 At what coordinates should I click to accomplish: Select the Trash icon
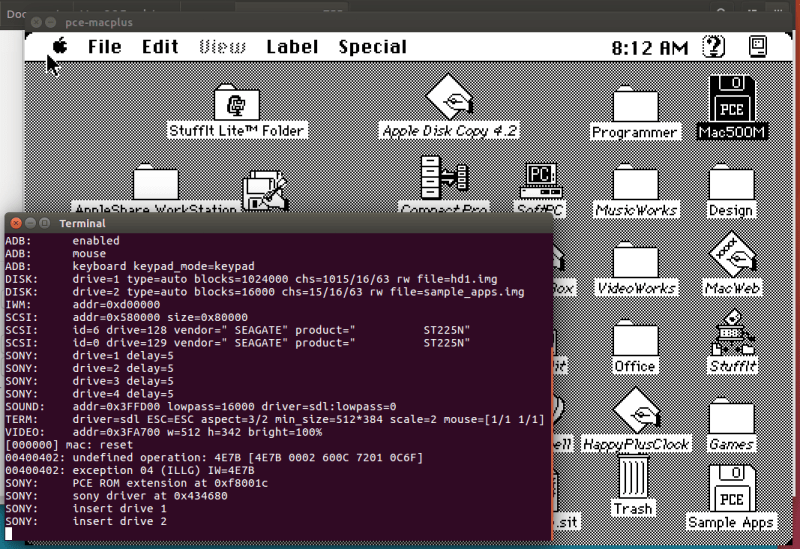click(633, 478)
